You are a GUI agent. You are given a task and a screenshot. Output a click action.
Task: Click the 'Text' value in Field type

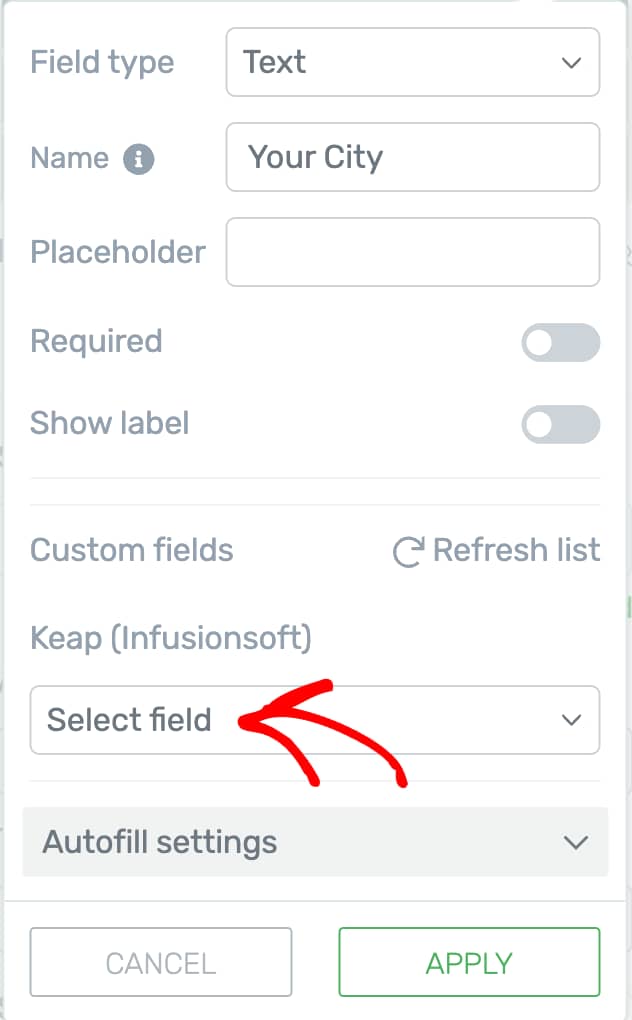coord(275,63)
